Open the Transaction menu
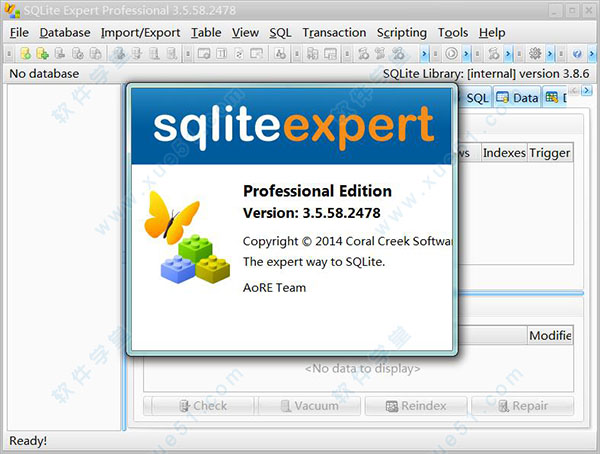The height and width of the screenshot is (454, 600). pos(334,33)
